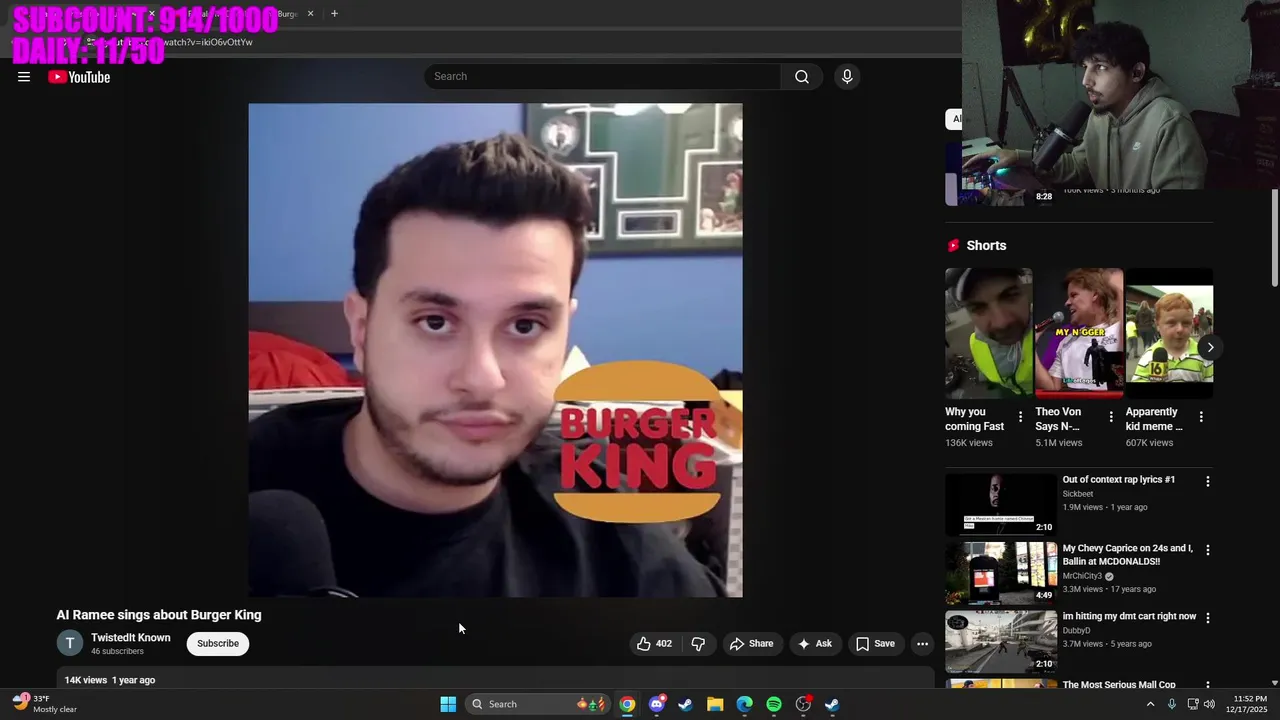This screenshot has height=720, width=1280.
Task: Open options for 'Out of context rap lyrics'
Action: point(1207,481)
